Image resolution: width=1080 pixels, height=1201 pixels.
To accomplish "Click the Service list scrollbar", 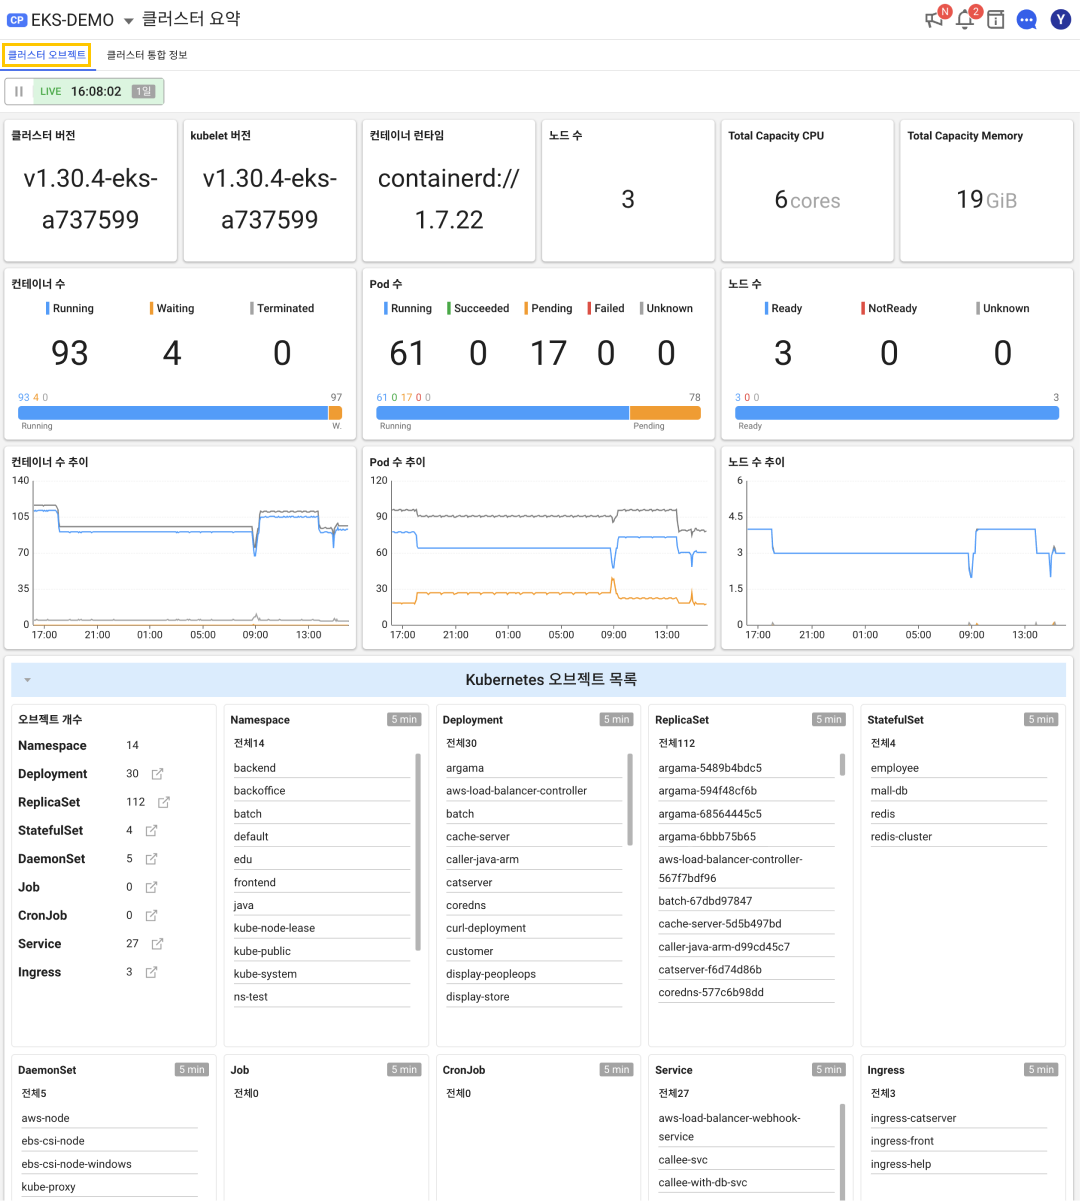I will (843, 1150).
